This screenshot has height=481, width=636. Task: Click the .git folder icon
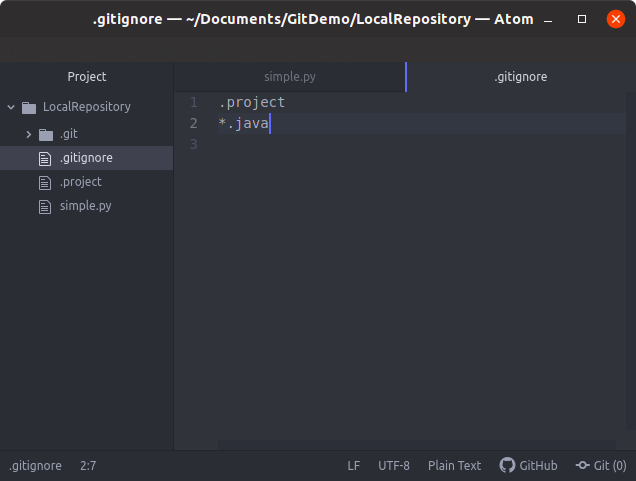[46, 135]
